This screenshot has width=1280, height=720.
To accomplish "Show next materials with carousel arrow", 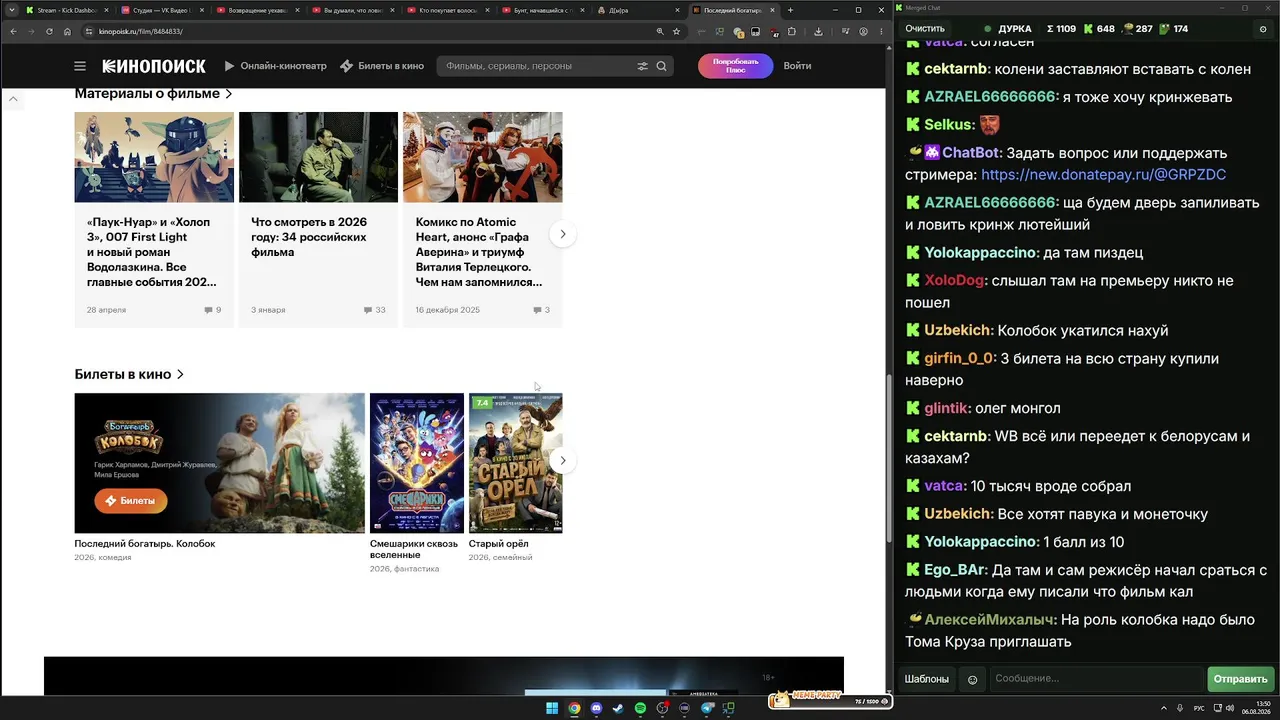I will tap(562, 234).
